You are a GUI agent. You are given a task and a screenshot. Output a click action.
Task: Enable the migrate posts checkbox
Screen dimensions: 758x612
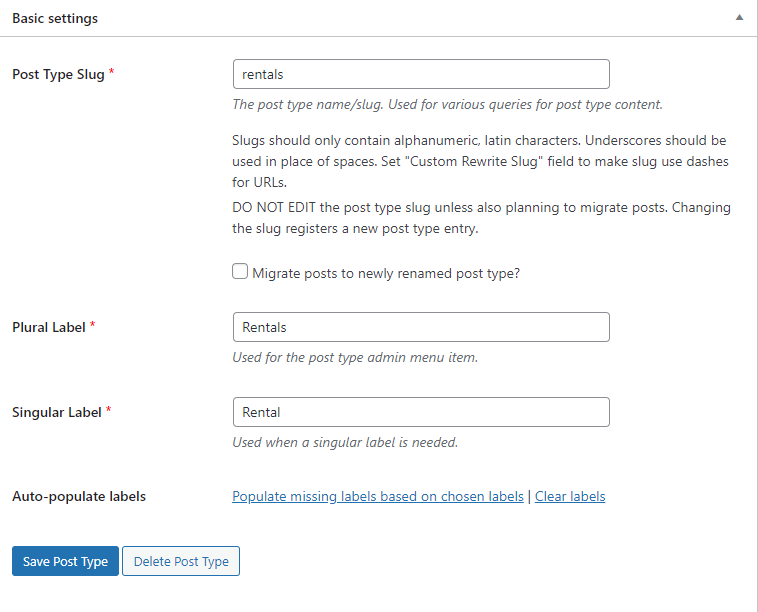240,271
